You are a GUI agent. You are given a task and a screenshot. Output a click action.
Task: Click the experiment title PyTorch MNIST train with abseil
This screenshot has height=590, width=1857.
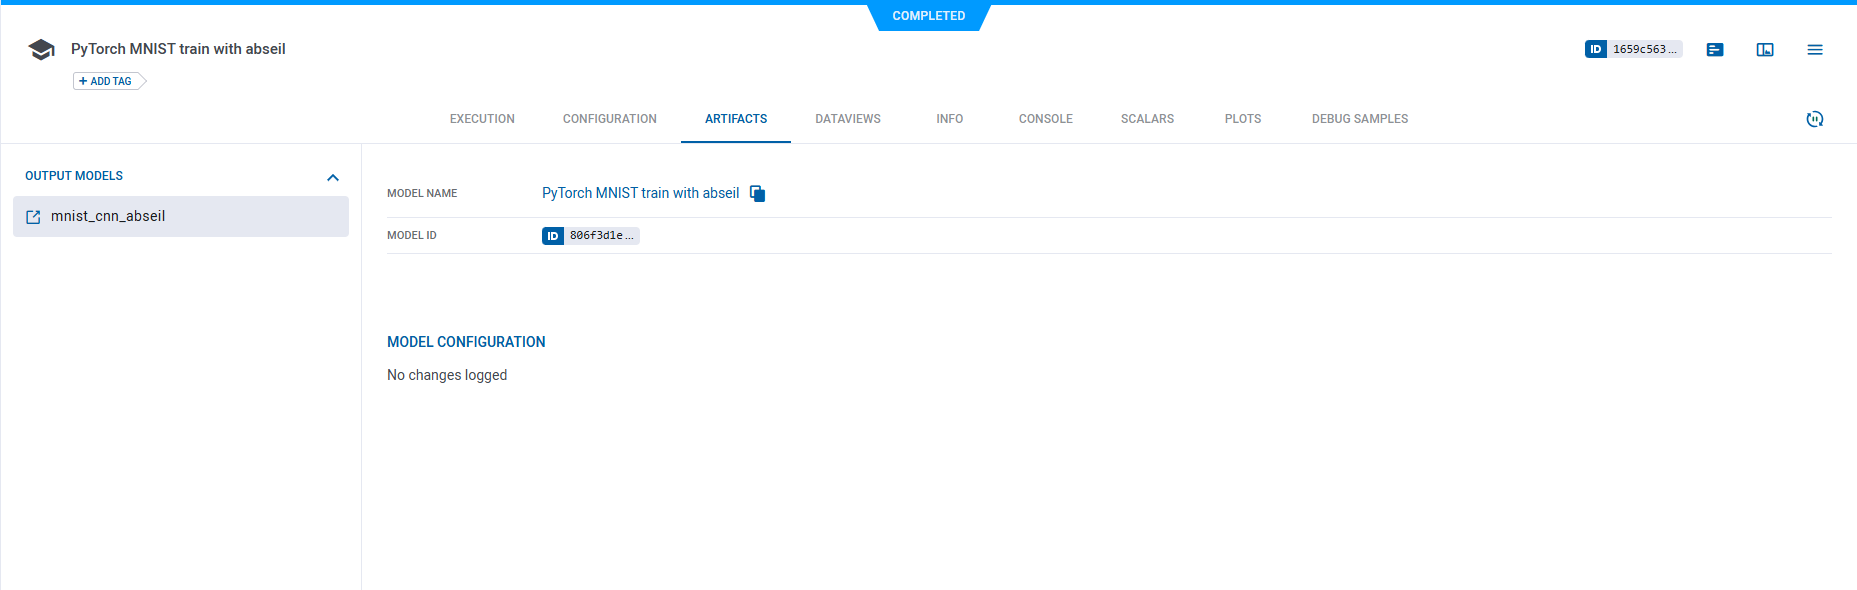point(178,49)
